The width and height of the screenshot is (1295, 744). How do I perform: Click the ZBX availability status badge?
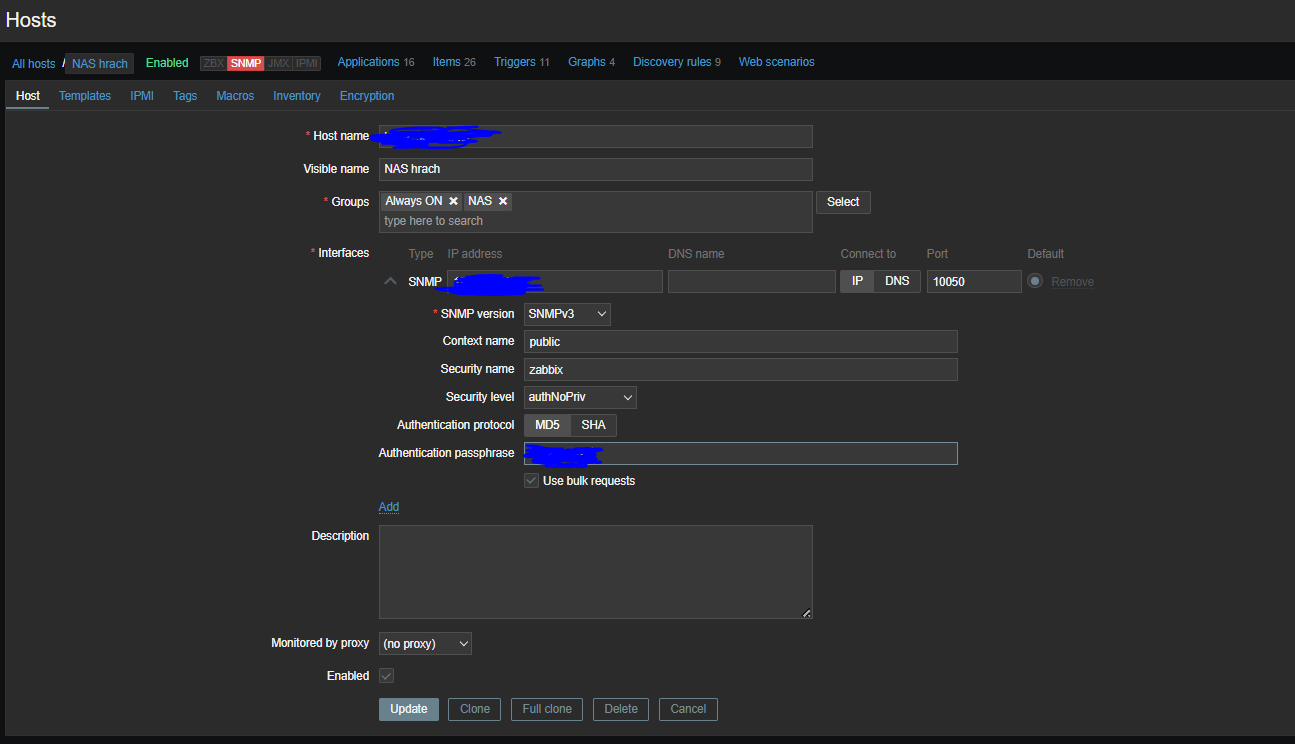click(213, 63)
